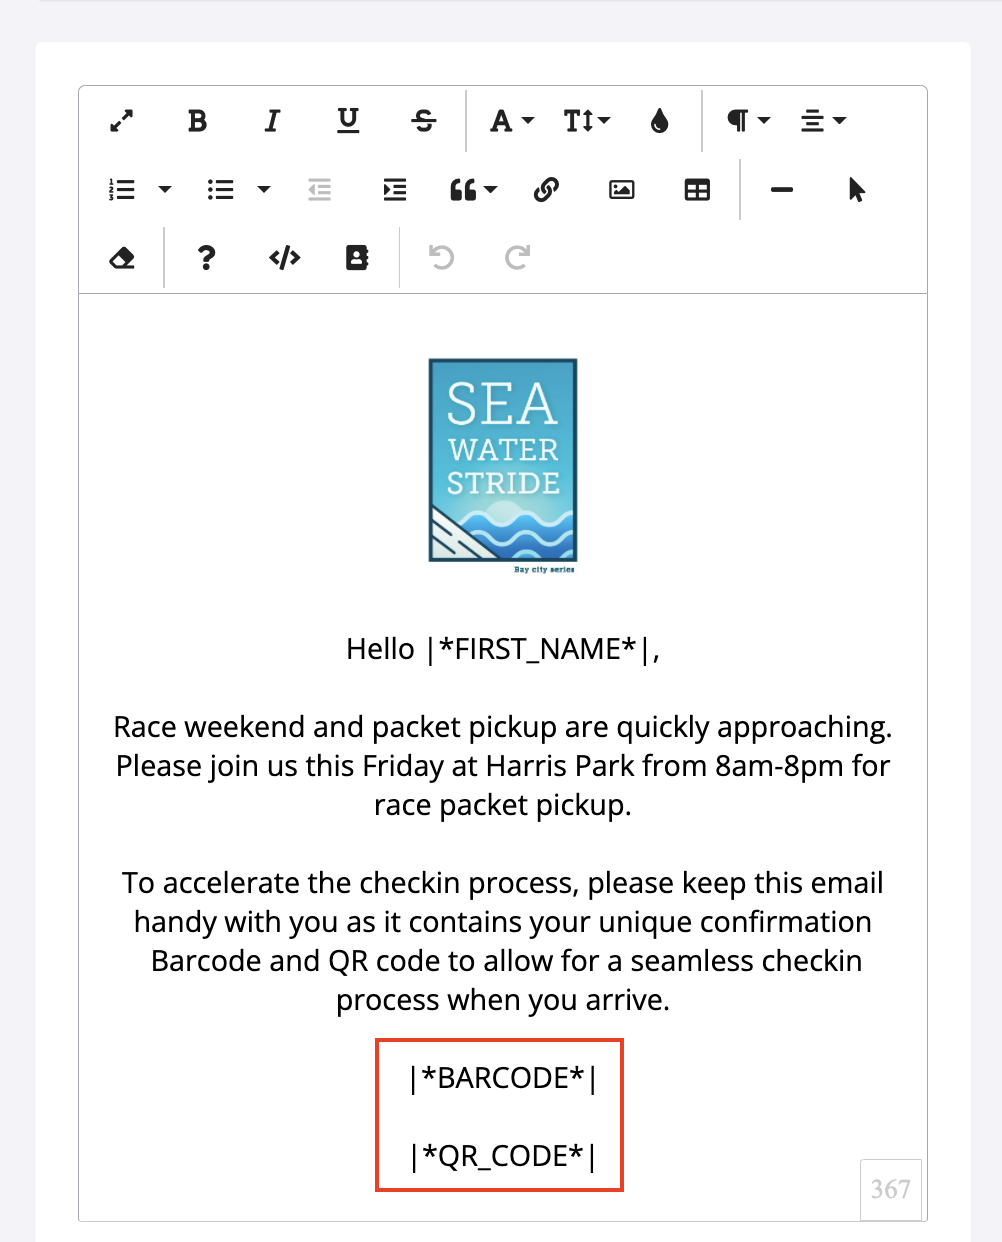Open the font family dropdown
This screenshot has width=1002, height=1242.
coord(511,121)
